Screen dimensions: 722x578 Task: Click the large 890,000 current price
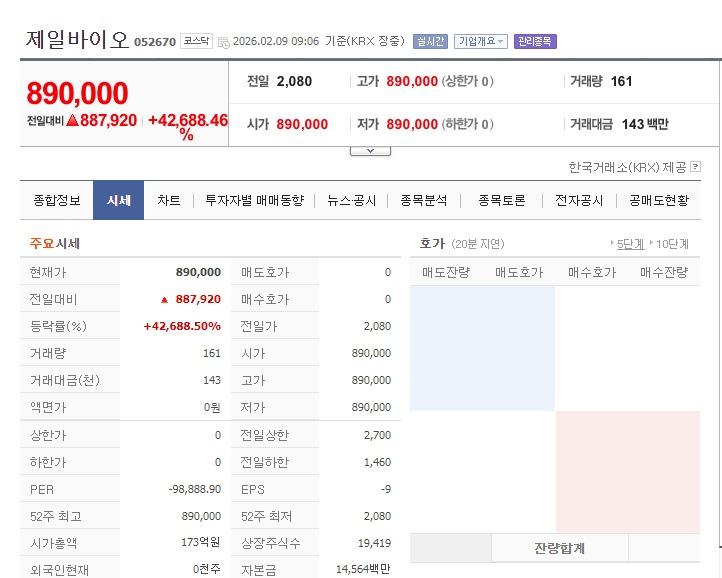tap(77, 93)
